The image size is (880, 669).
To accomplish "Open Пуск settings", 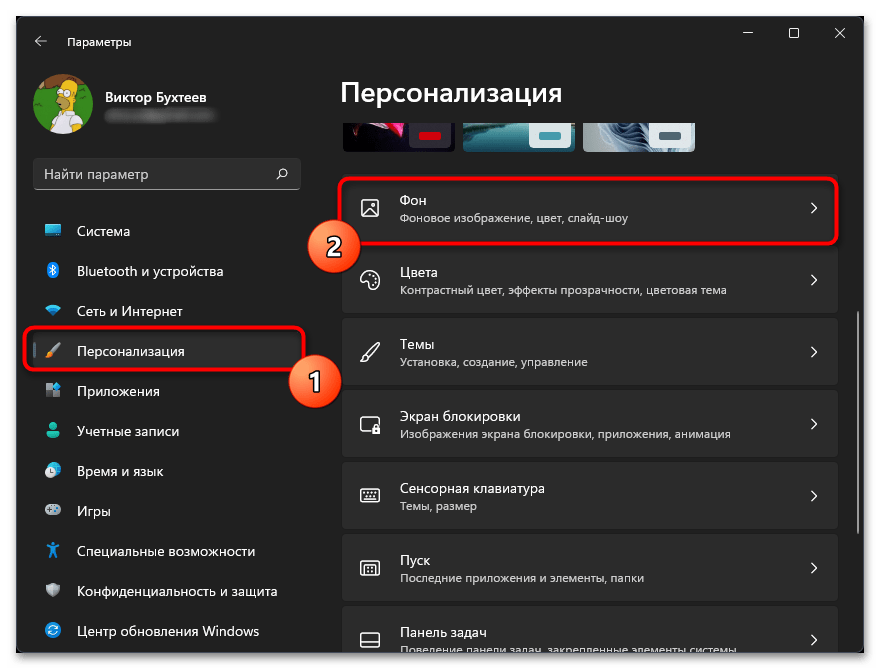I will click(589, 568).
